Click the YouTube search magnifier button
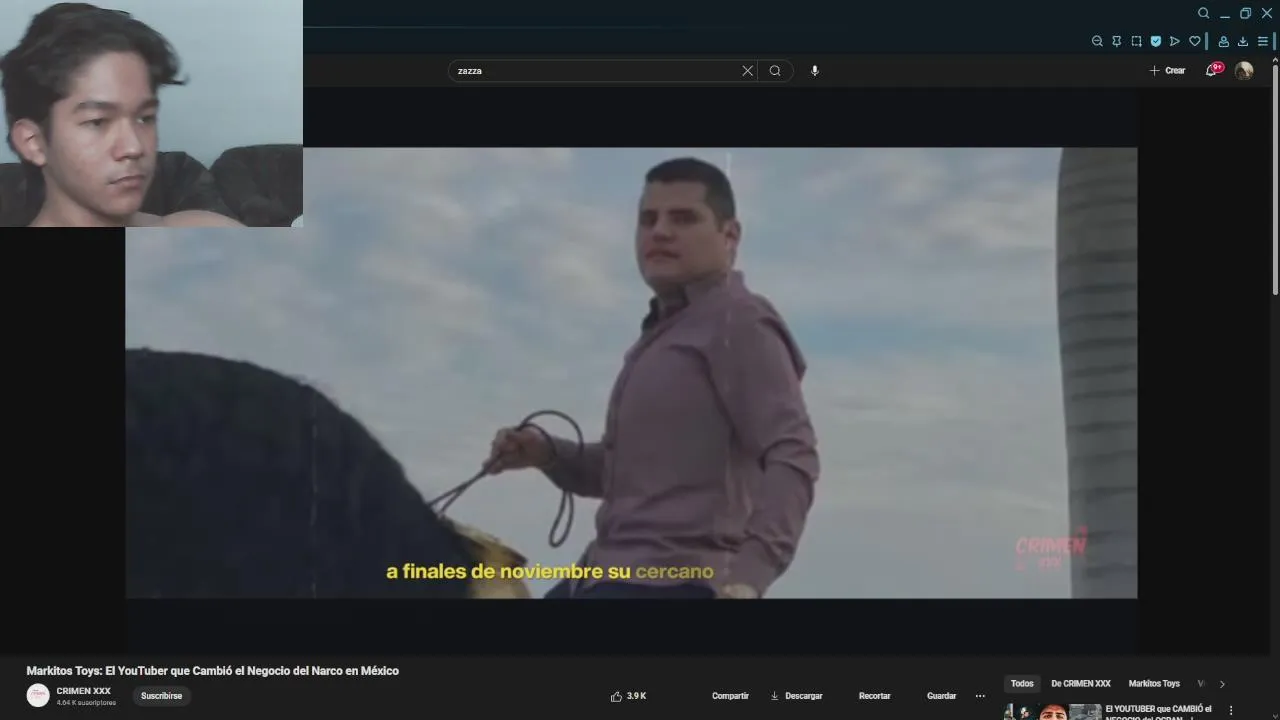Viewport: 1280px width, 720px height. tap(775, 71)
